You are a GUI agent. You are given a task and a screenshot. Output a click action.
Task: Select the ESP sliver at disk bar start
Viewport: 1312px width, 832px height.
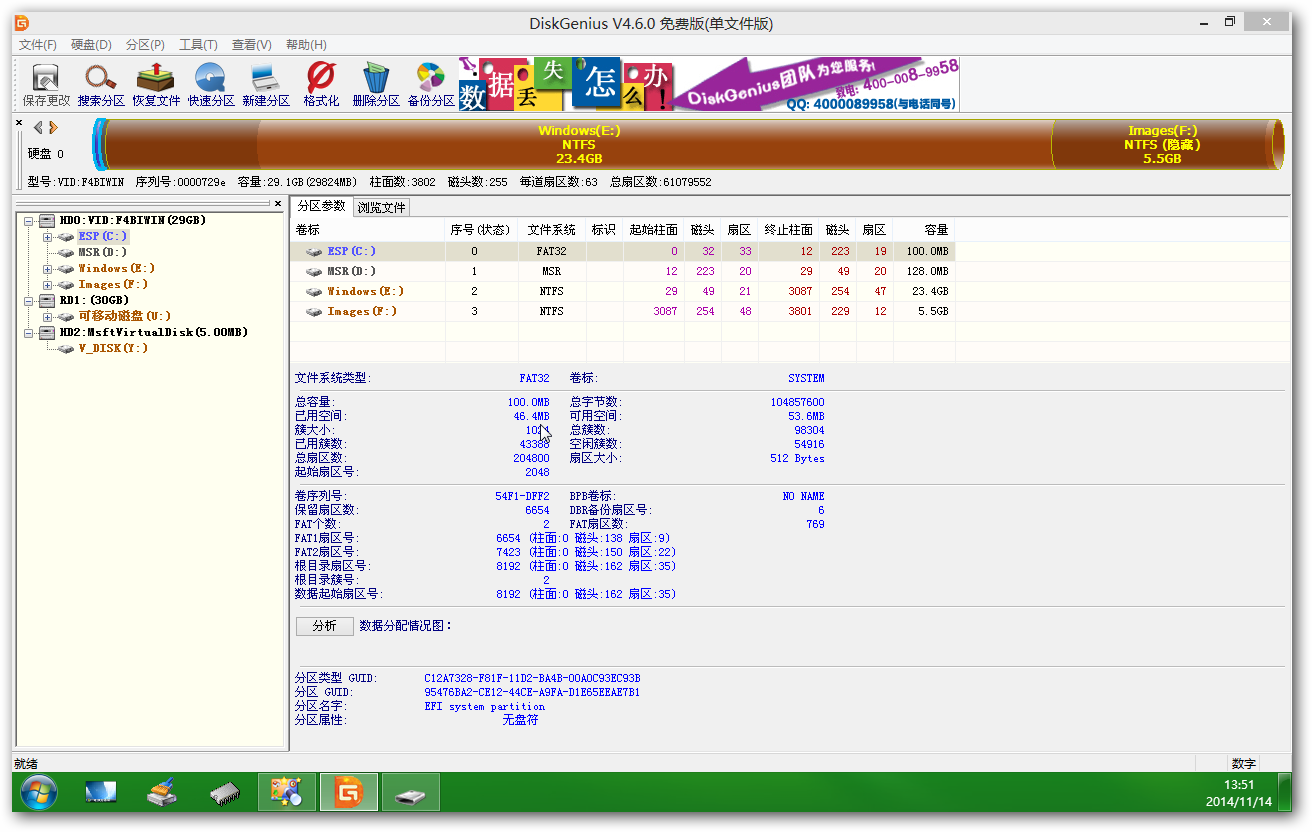pos(98,145)
